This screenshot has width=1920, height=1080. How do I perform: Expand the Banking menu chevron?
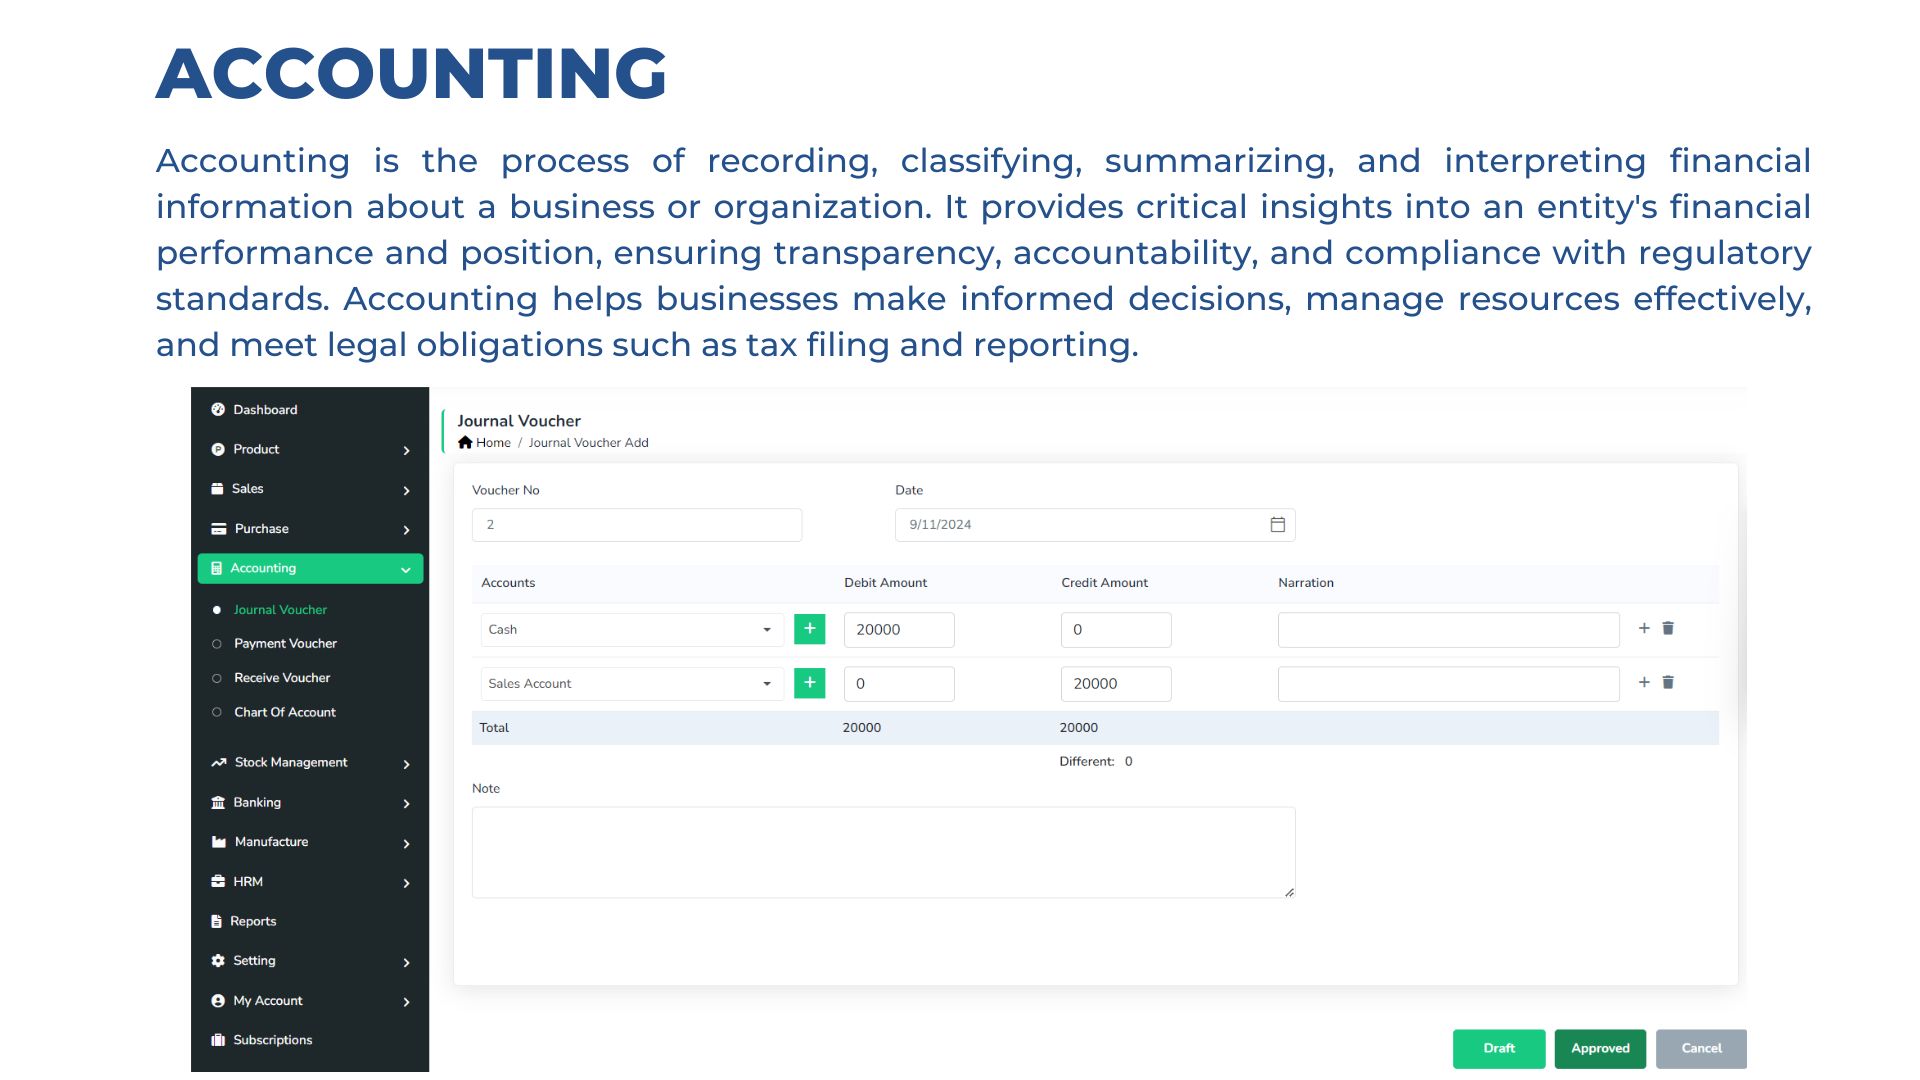406,804
